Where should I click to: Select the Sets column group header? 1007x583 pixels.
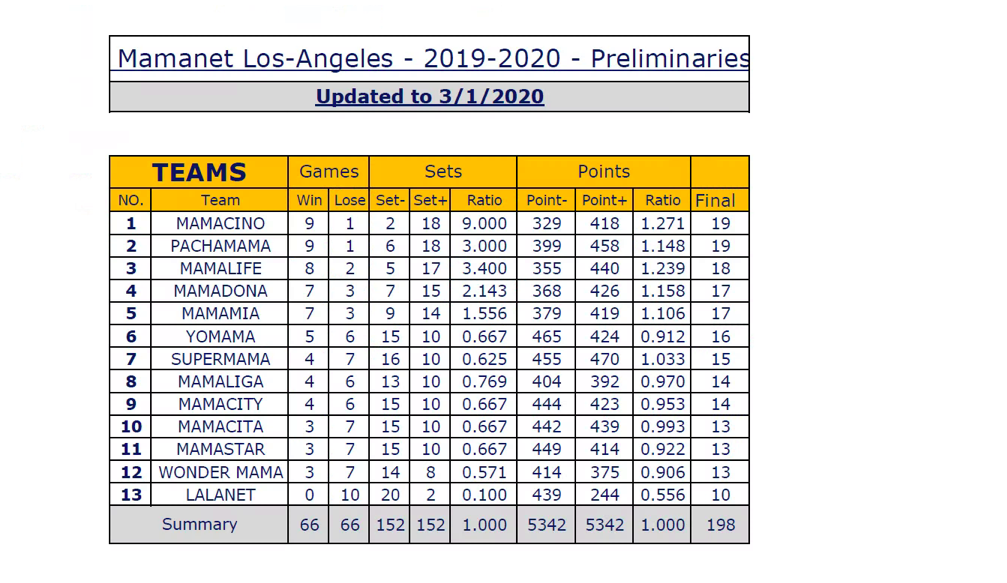coord(443,172)
